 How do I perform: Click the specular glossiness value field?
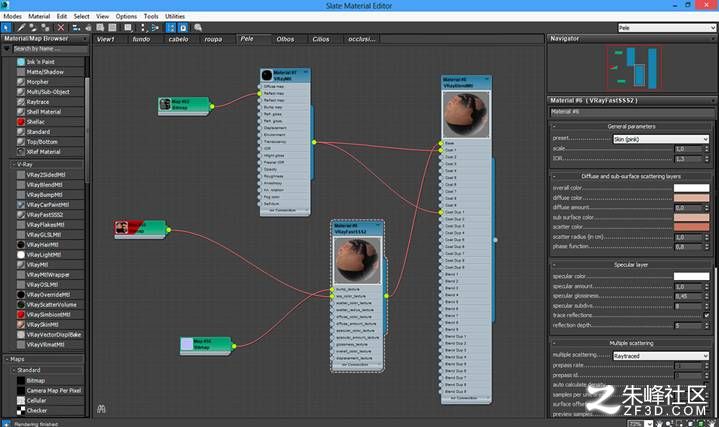coord(688,296)
